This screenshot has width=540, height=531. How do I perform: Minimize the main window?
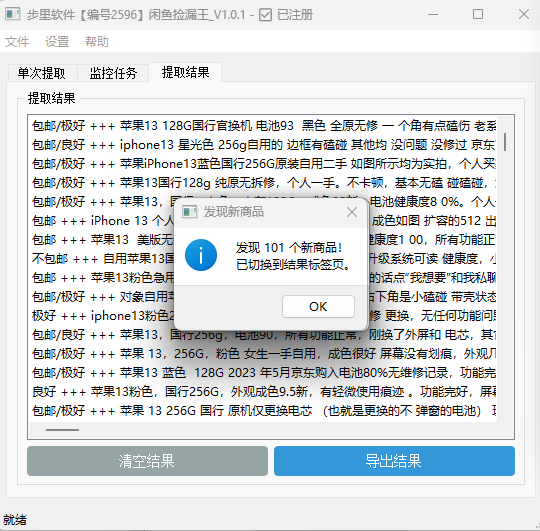(x=433, y=14)
